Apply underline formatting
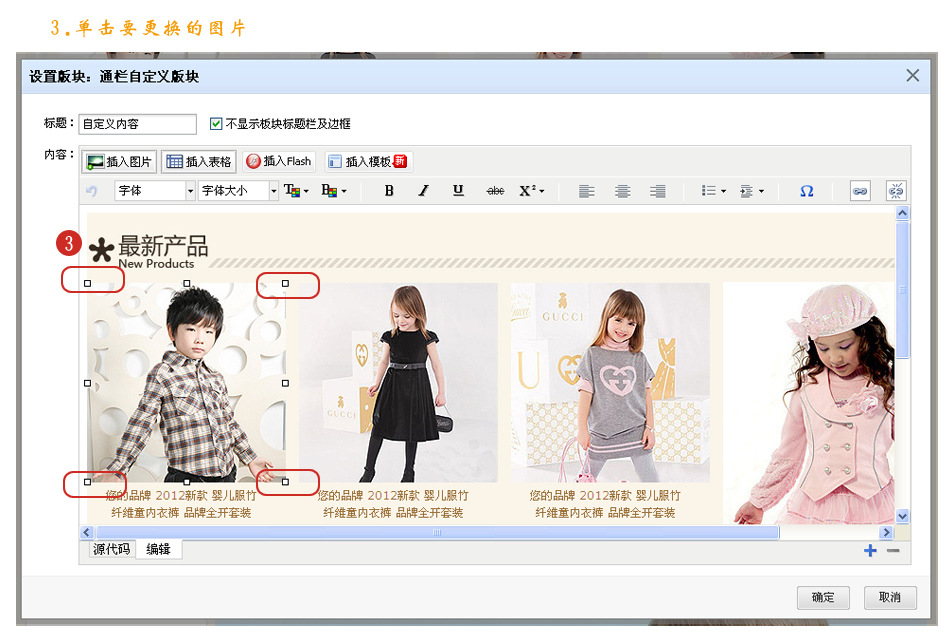 [458, 191]
